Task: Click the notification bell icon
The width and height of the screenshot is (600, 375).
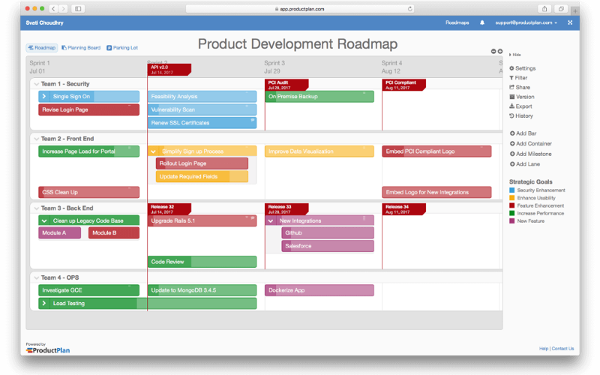Action: pyautogui.click(x=482, y=23)
